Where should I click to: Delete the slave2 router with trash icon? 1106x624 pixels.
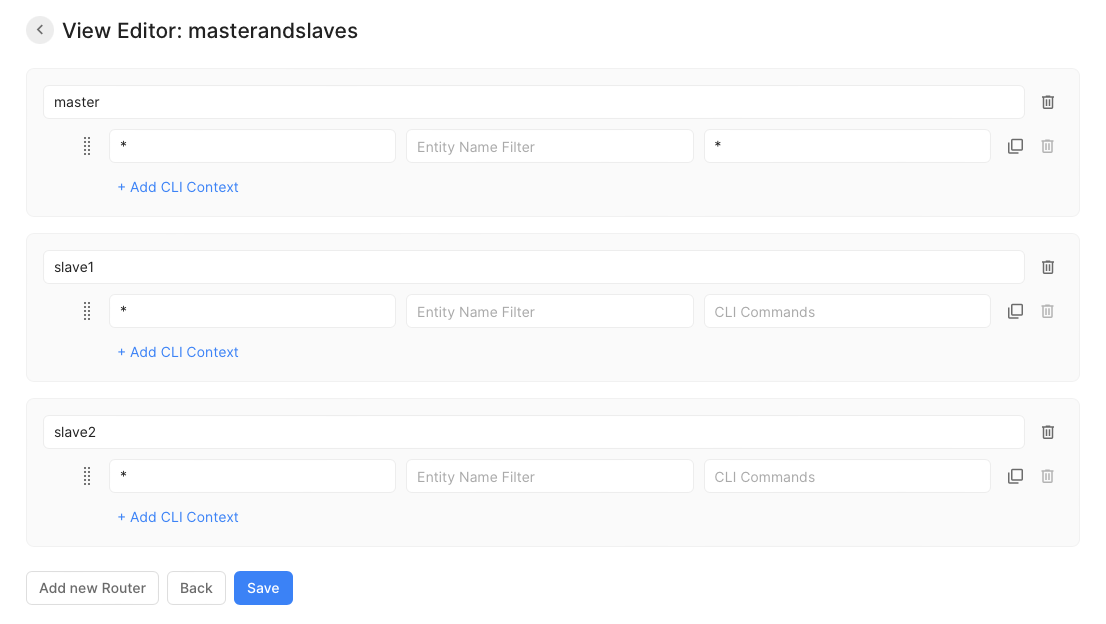1048,432
